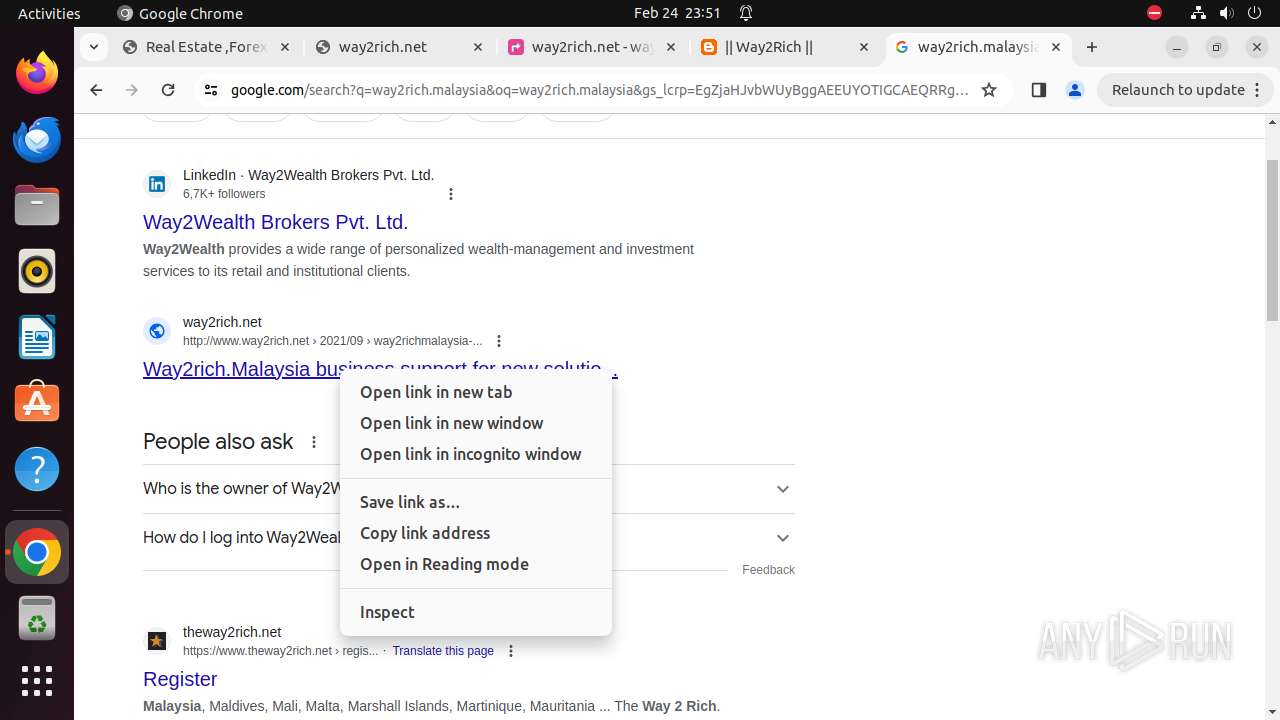Close the way2rich.net tab
Screen dimensions: 1280x720
pos(477,47)
